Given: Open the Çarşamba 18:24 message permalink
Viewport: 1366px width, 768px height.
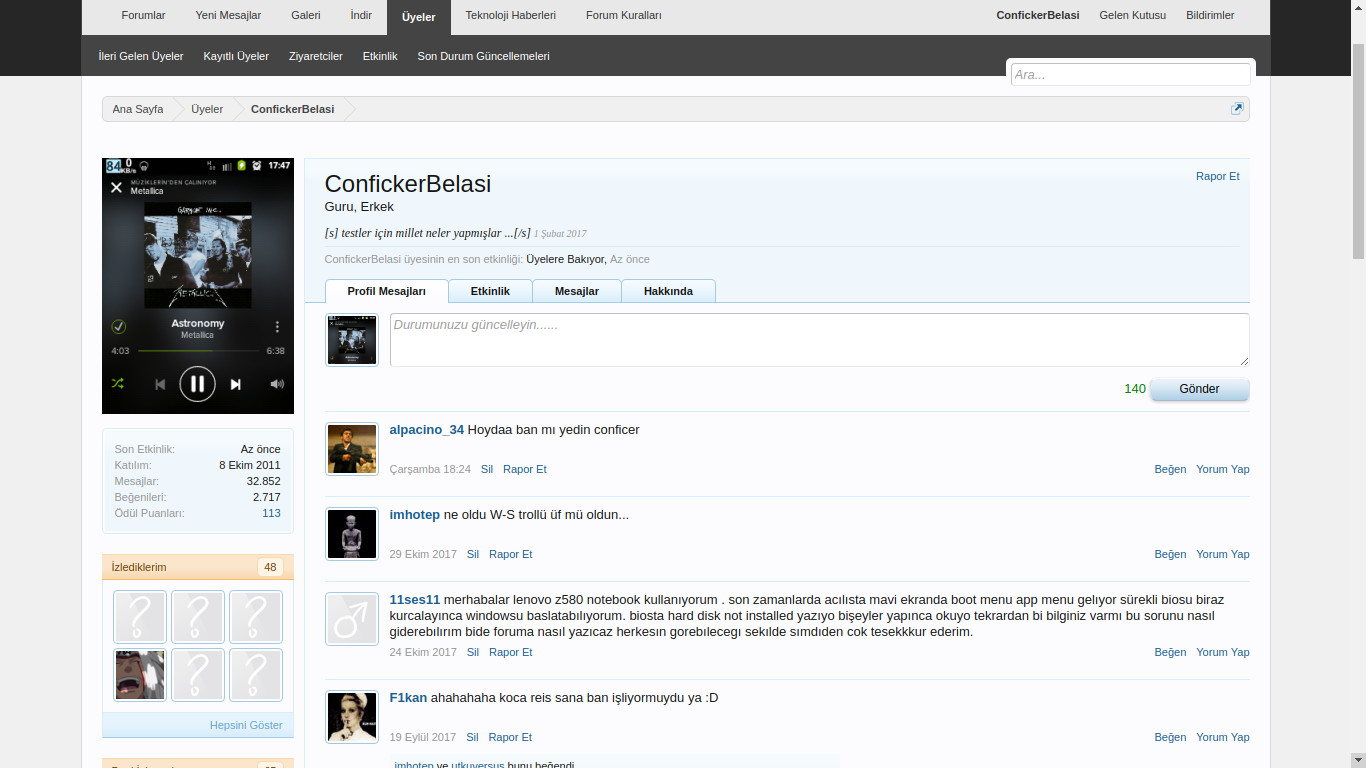Looking at the screenshot, I should 430,469.
